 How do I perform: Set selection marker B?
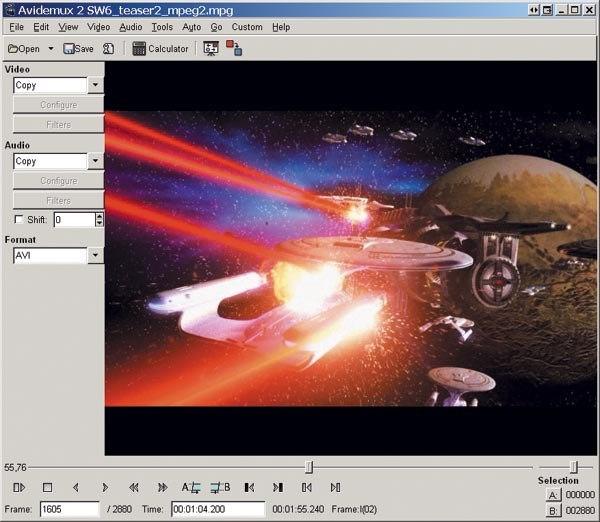tap(220, 488)
